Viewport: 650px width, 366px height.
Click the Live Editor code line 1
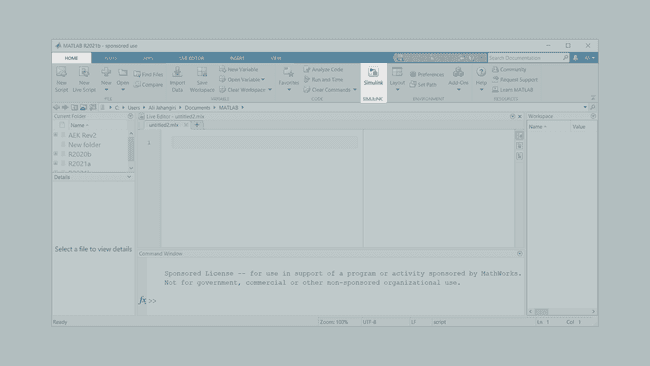click(264, 143)
